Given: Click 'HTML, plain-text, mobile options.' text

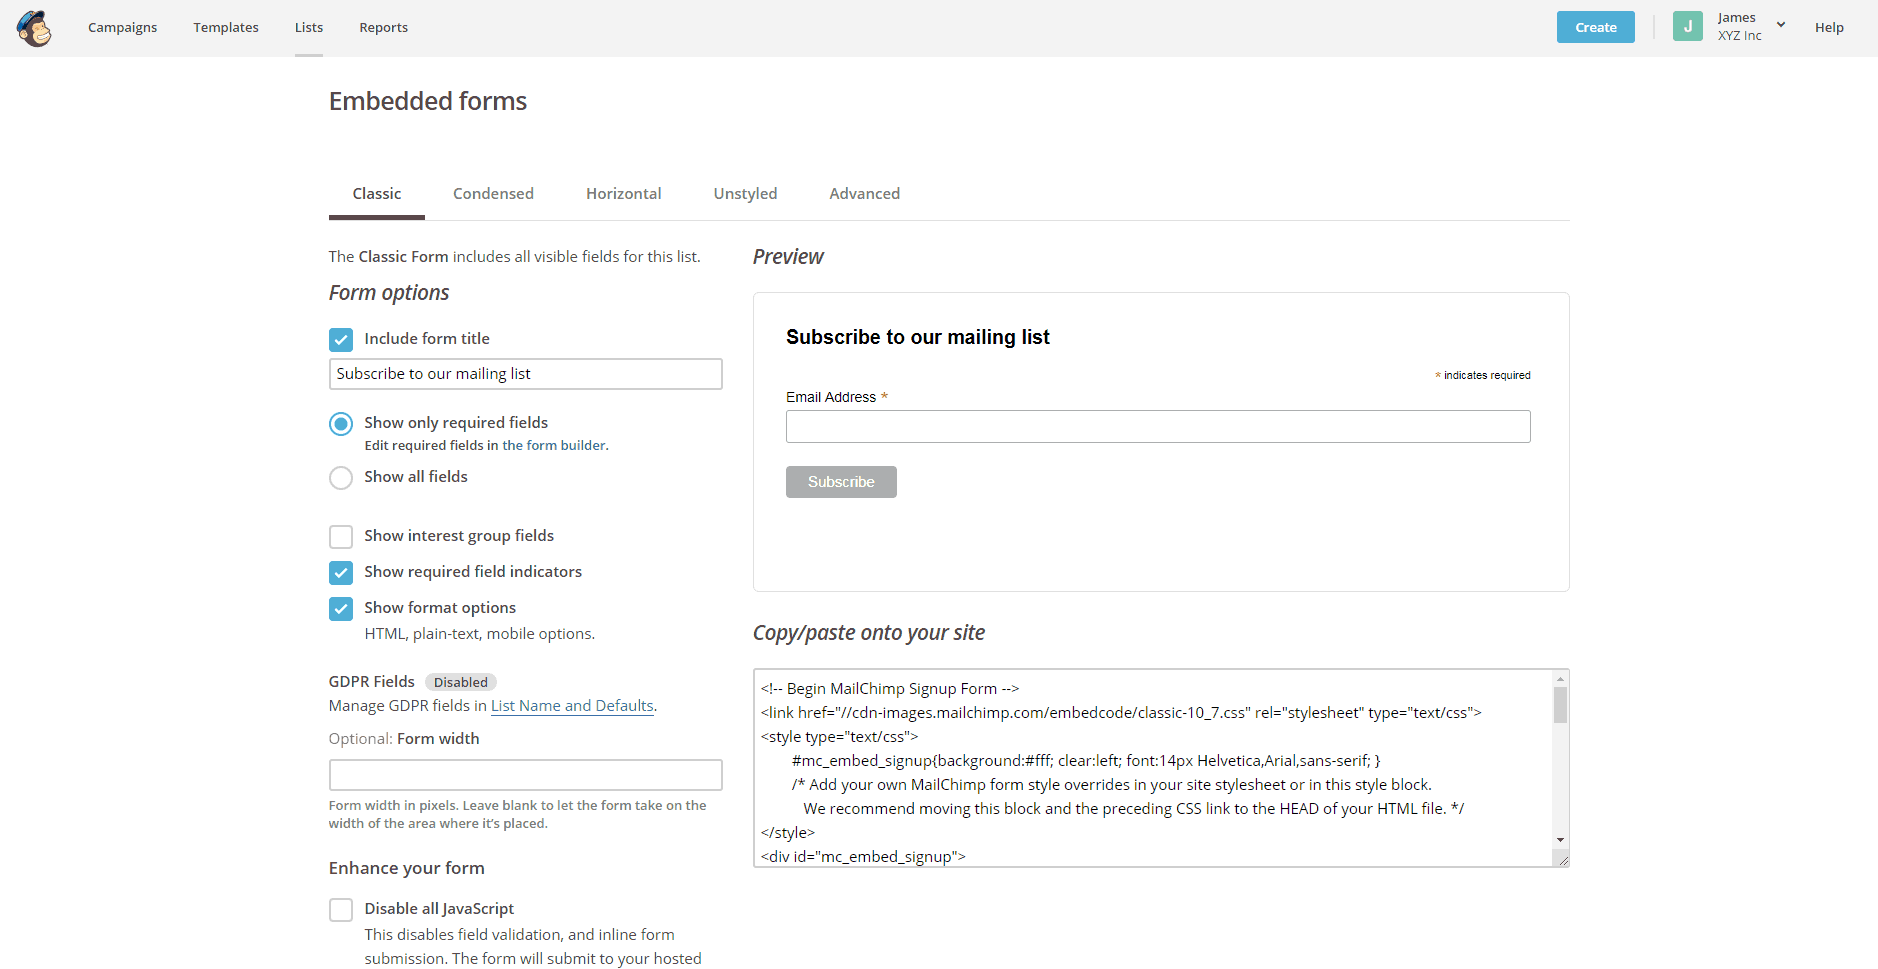Looking at the screenshot, I should pyautogui.click(x=480, y=634).
